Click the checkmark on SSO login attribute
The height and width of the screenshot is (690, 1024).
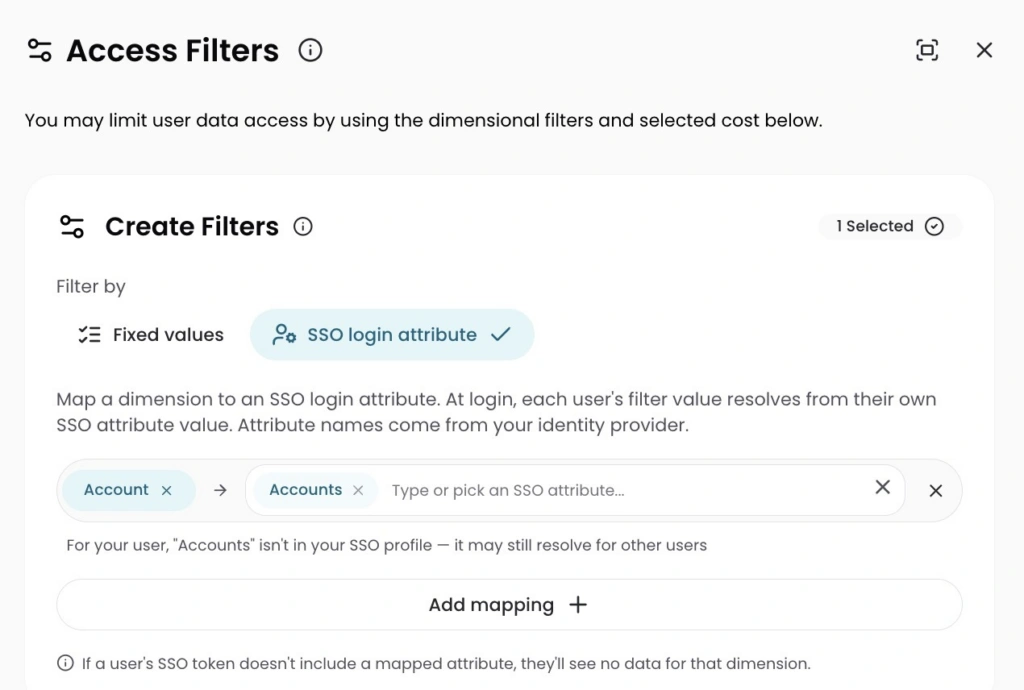pyautogui.click(x=501, y=335)
